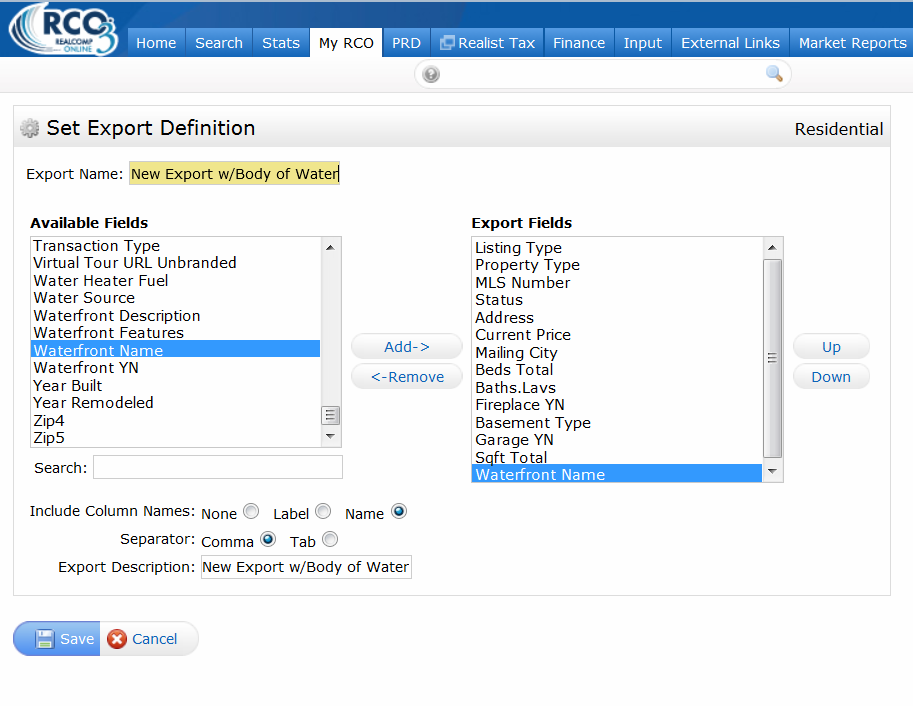This screenshot has height=706, width=913.
Task: Click the RCO3 Realcomp Online logo
Action: 63,29
